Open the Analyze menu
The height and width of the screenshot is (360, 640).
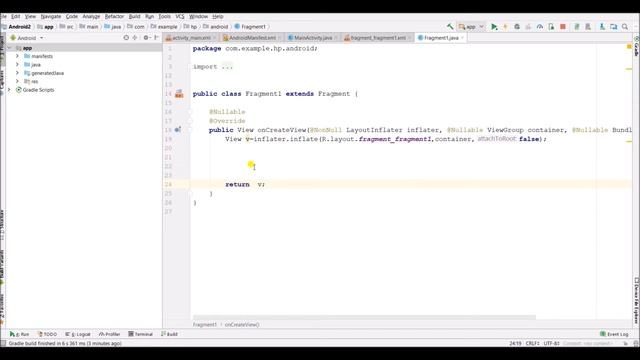pos(91,16)
